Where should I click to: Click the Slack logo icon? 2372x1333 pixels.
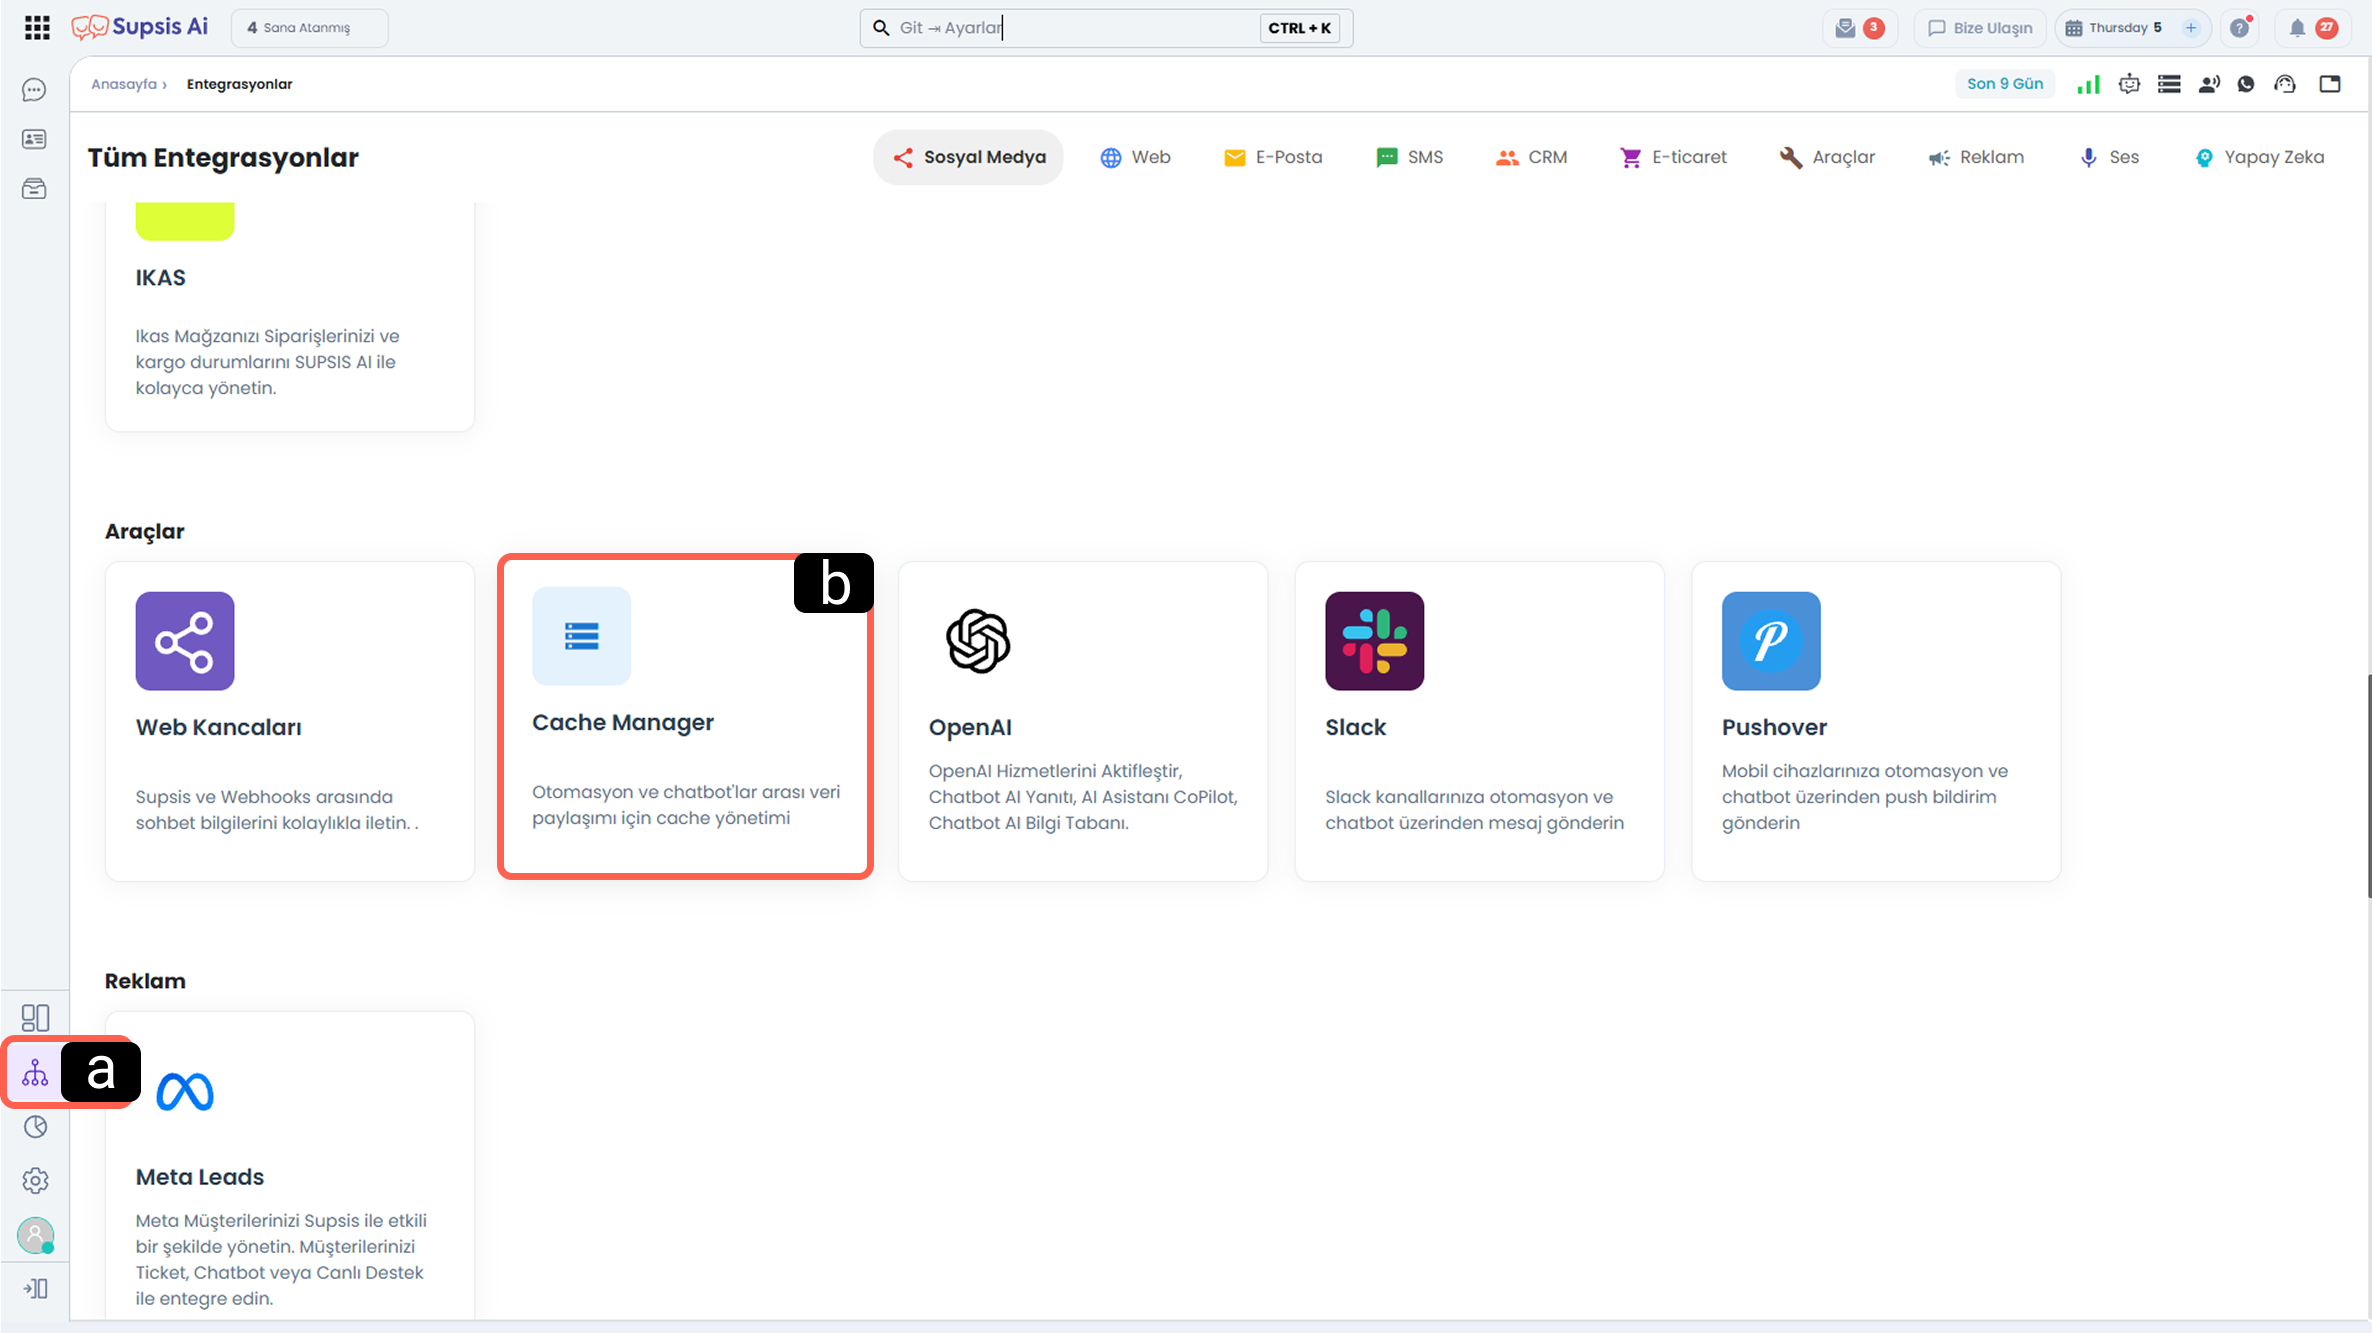click(x=1374, y=641)
